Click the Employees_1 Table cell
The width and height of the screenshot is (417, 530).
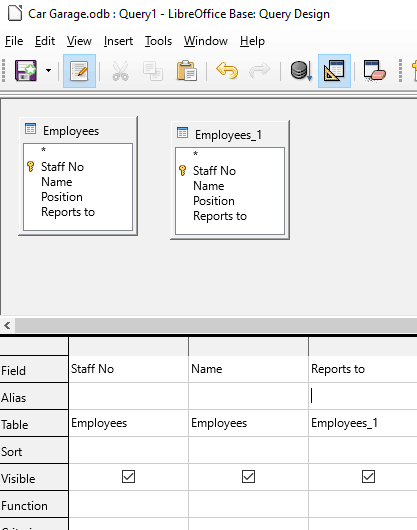[x=363, y=423]
